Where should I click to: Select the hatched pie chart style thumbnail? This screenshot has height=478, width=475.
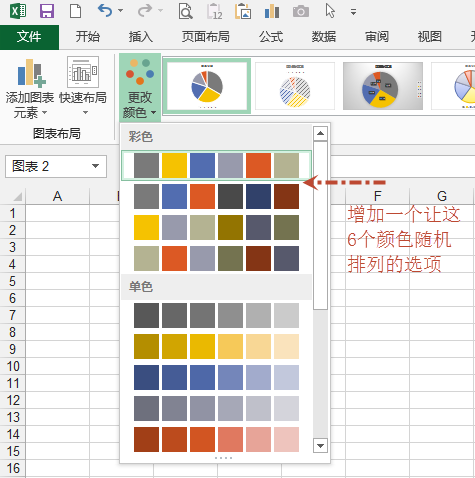tap(295, 86)
